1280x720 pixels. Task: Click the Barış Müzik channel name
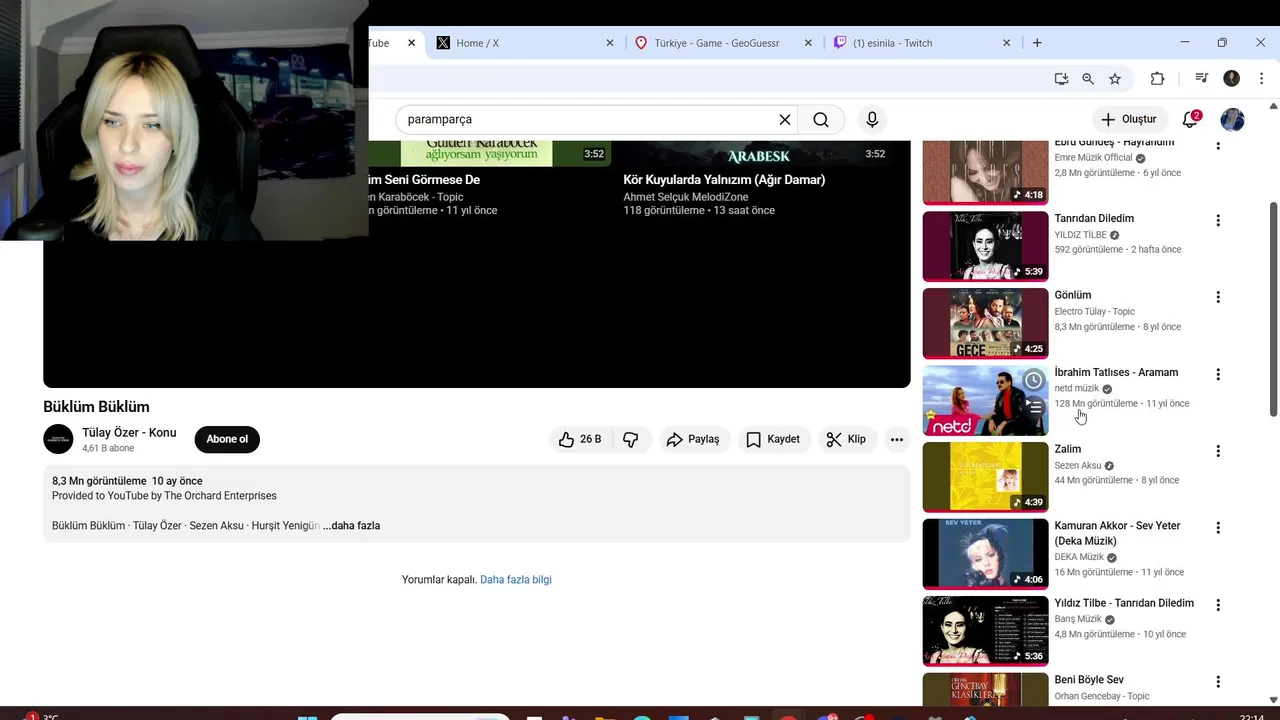[x=1078, y=620]
